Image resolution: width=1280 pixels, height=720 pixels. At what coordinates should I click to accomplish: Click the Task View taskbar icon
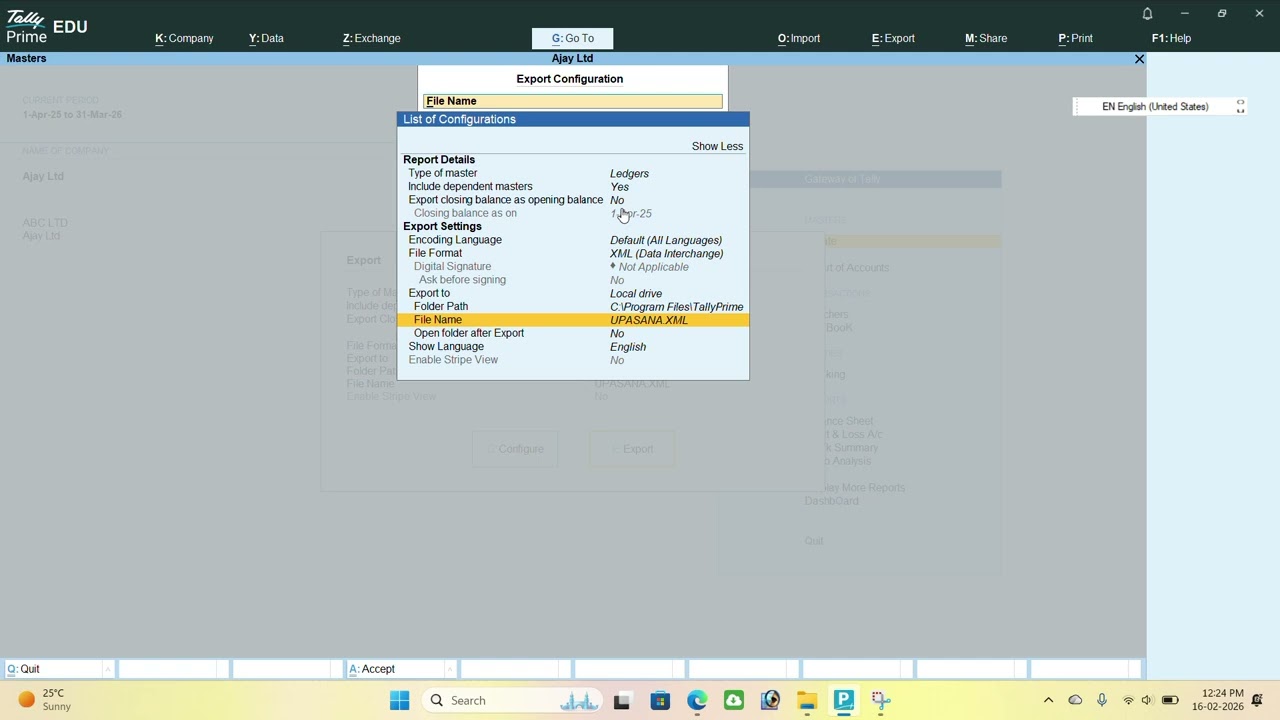622,700
